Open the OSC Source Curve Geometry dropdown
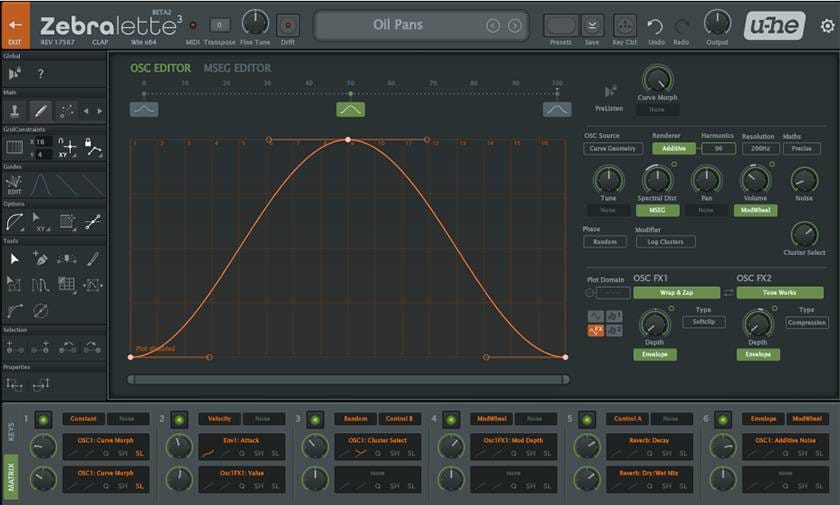Viewport: 840px width, 505px height. click(613, 148)
